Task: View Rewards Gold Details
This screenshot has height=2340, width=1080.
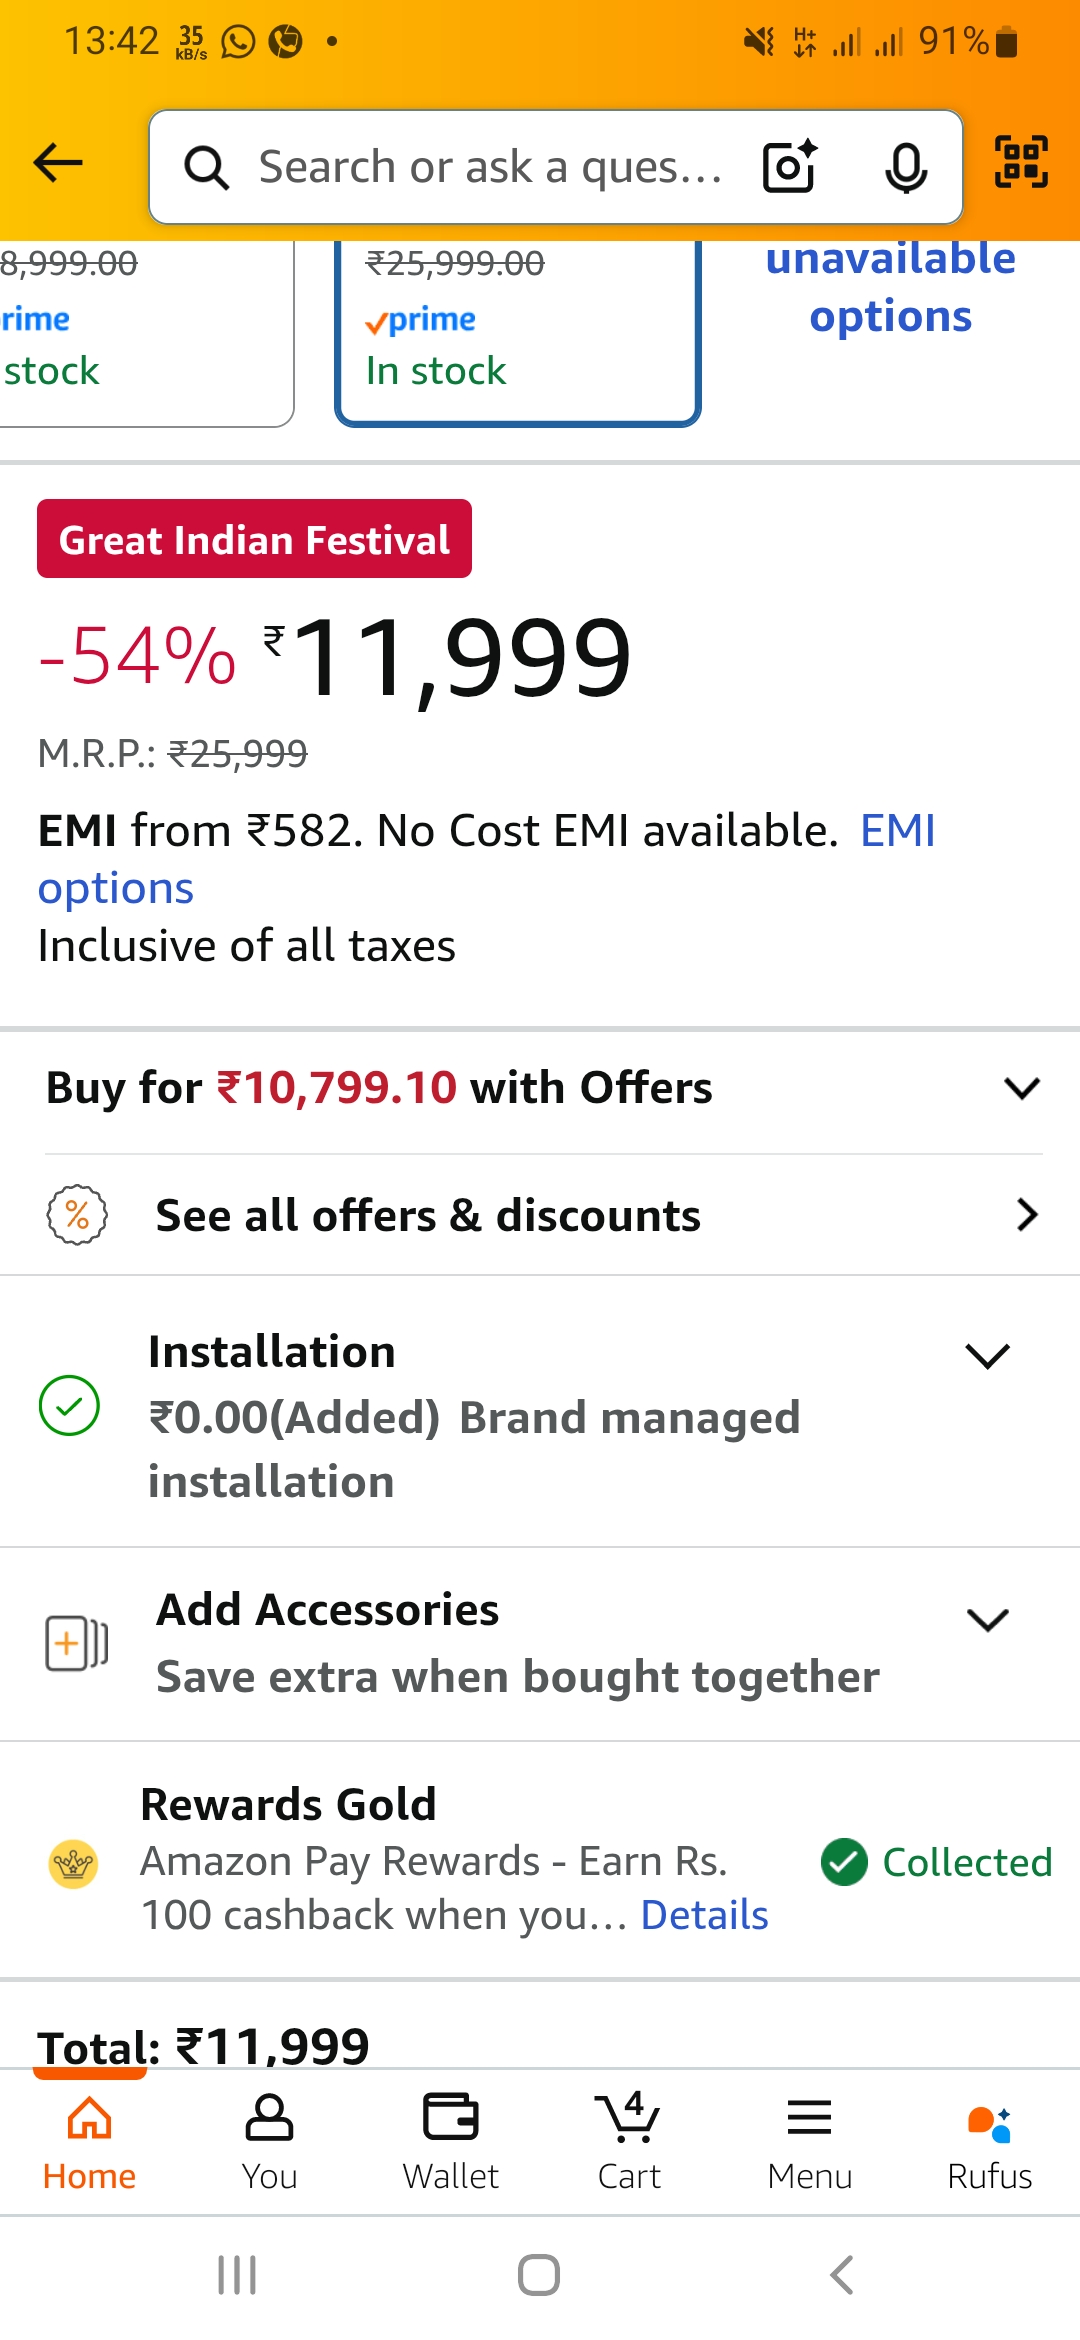Action: tap(704, 1915)
